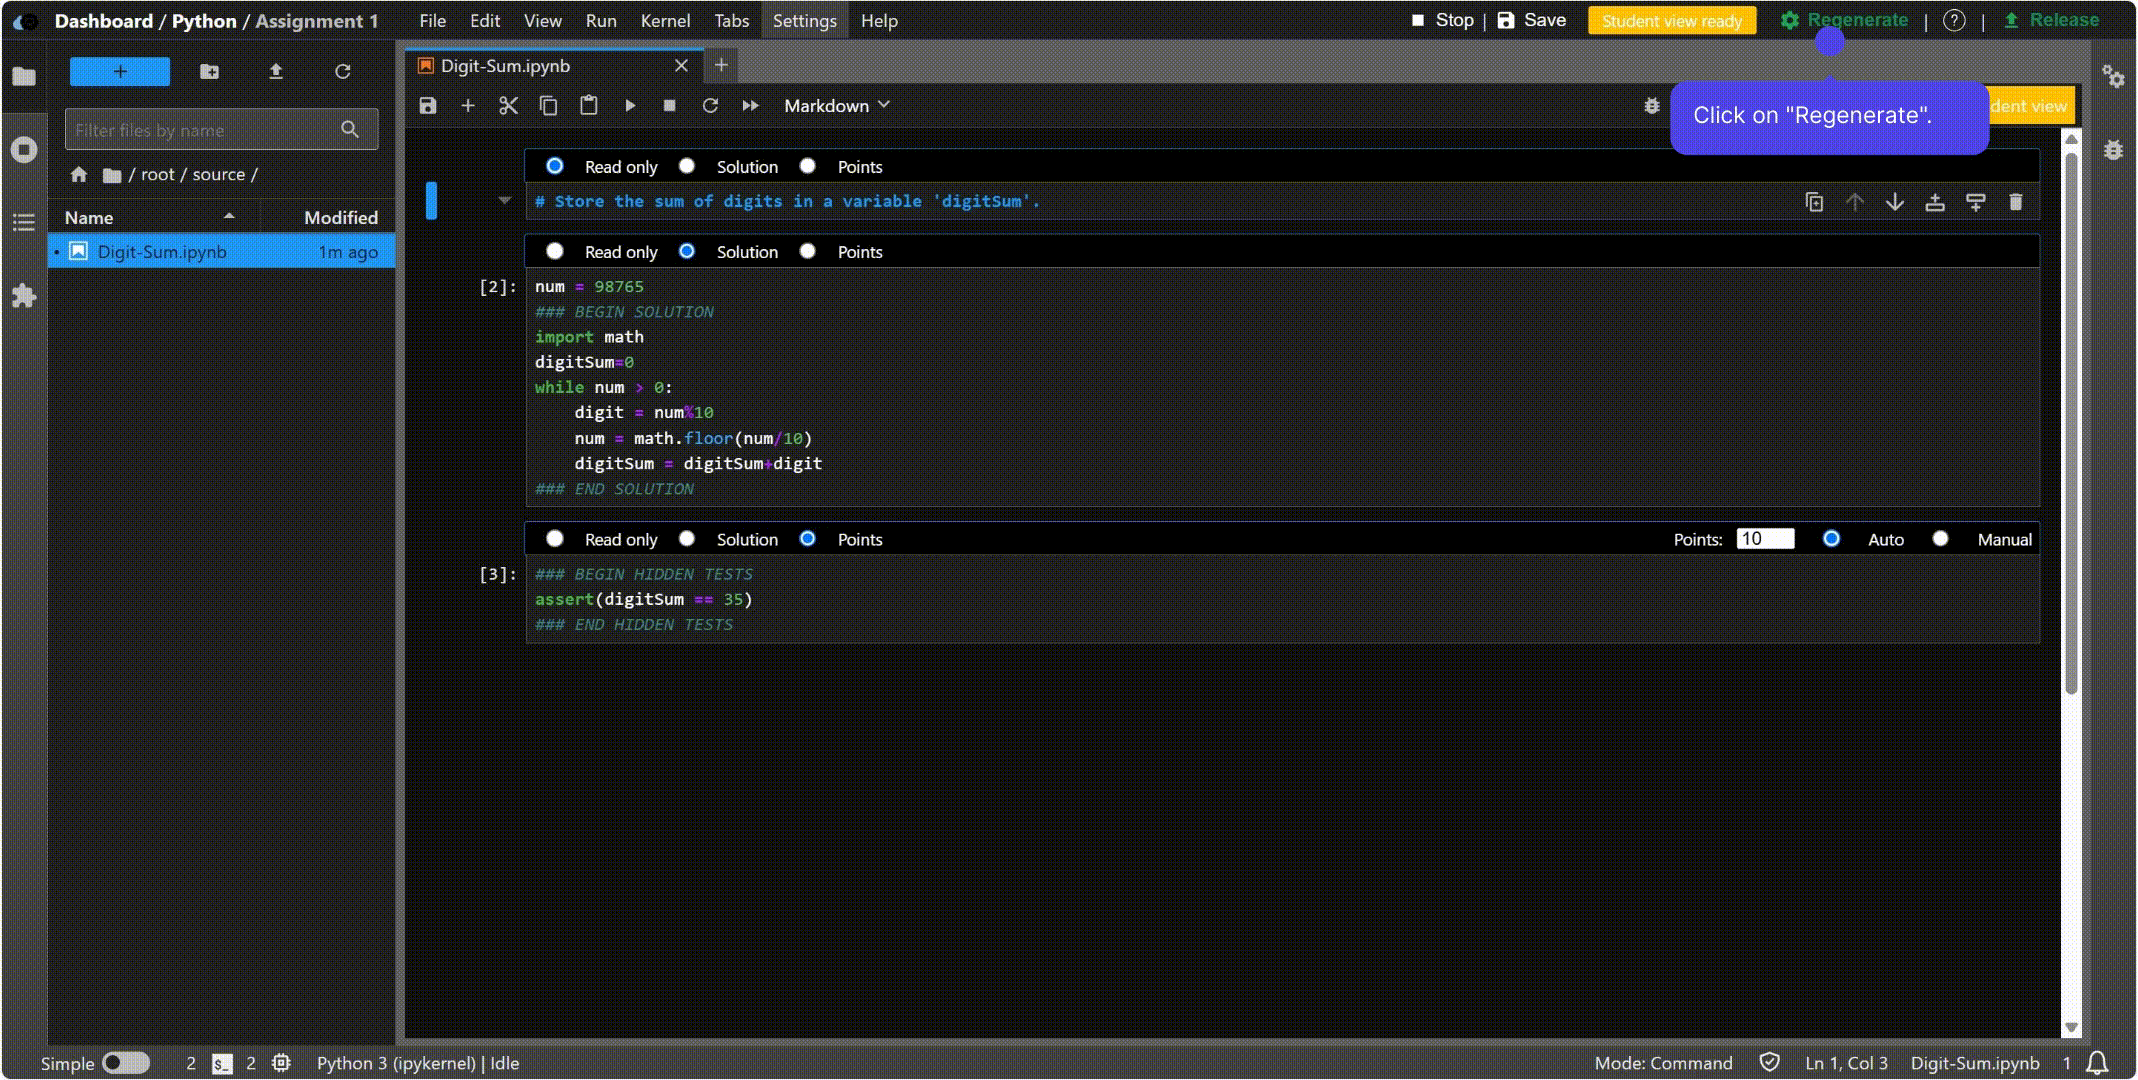Collapse the first cell using arrow

click(505, 201)
